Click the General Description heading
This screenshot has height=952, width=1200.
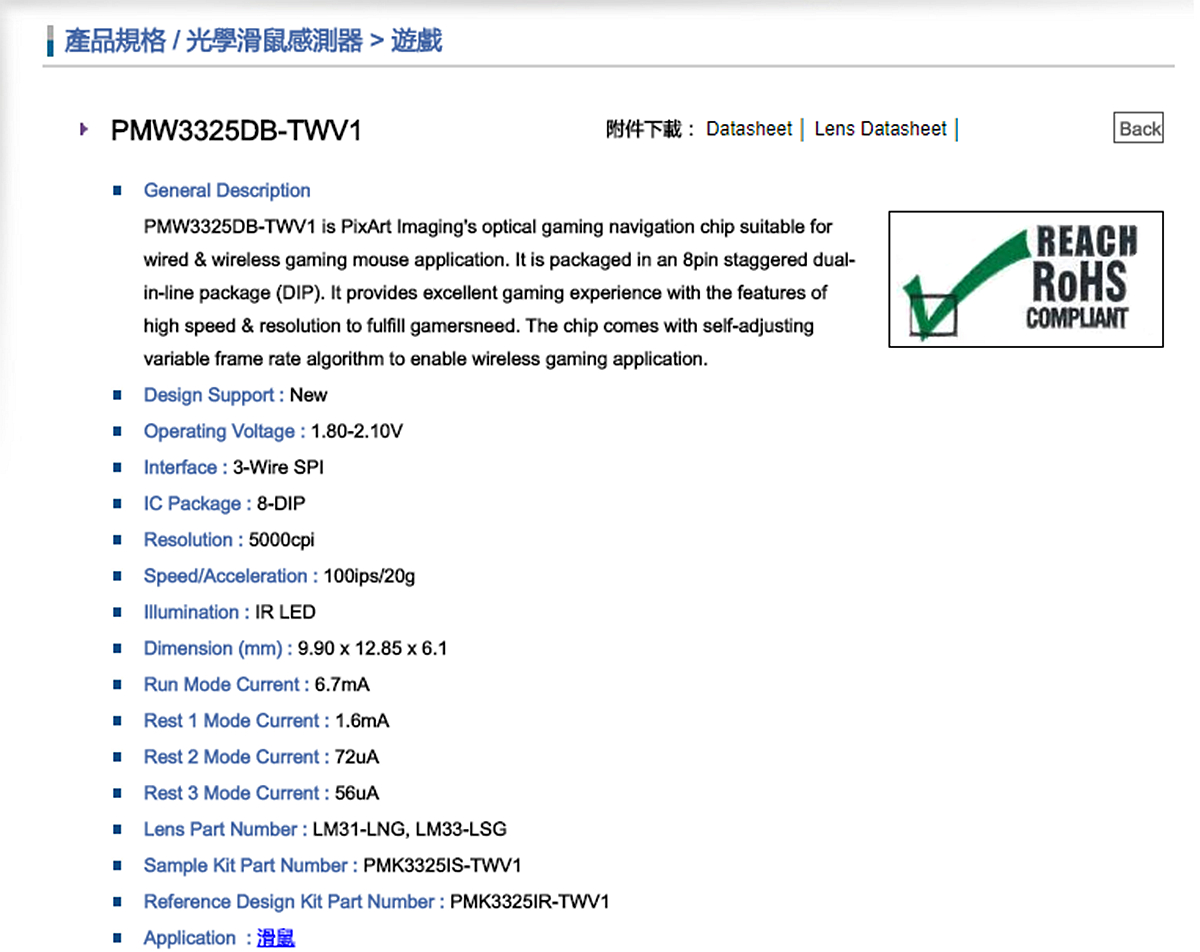coord(227,190)
